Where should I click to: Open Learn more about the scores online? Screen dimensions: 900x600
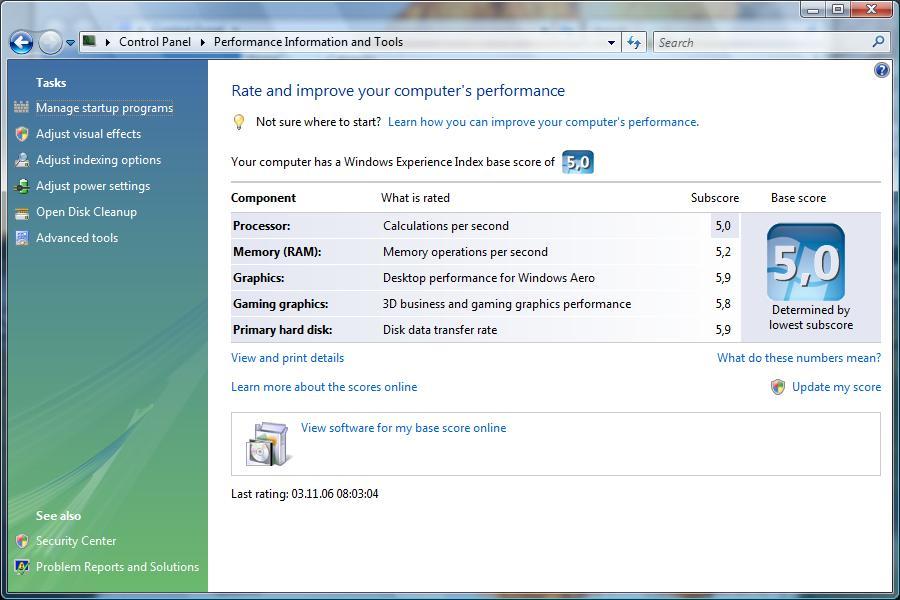pyautogui.click(x=324, y=387)
